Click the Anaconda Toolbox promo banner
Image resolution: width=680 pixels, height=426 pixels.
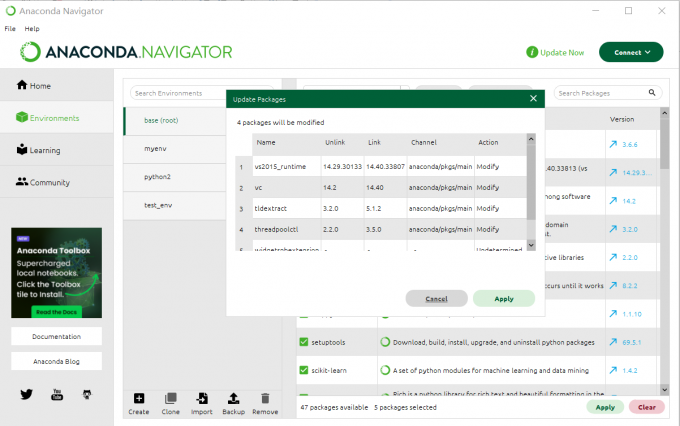pos(56,273)
